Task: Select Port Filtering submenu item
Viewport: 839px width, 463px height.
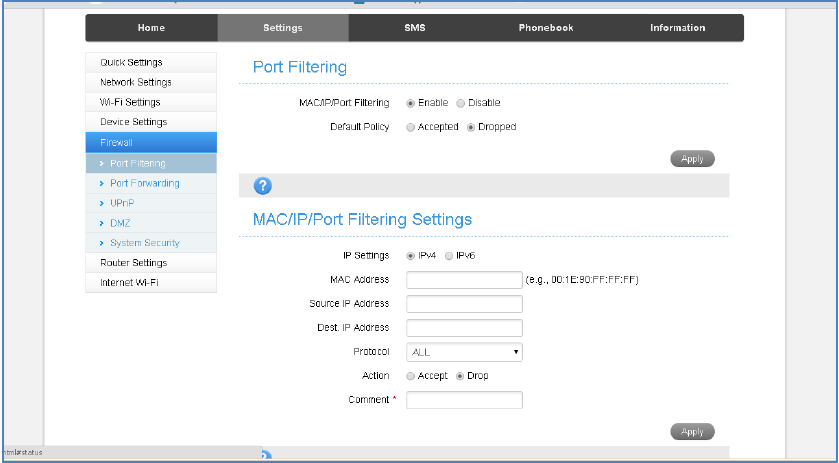Action: point(151,163)
